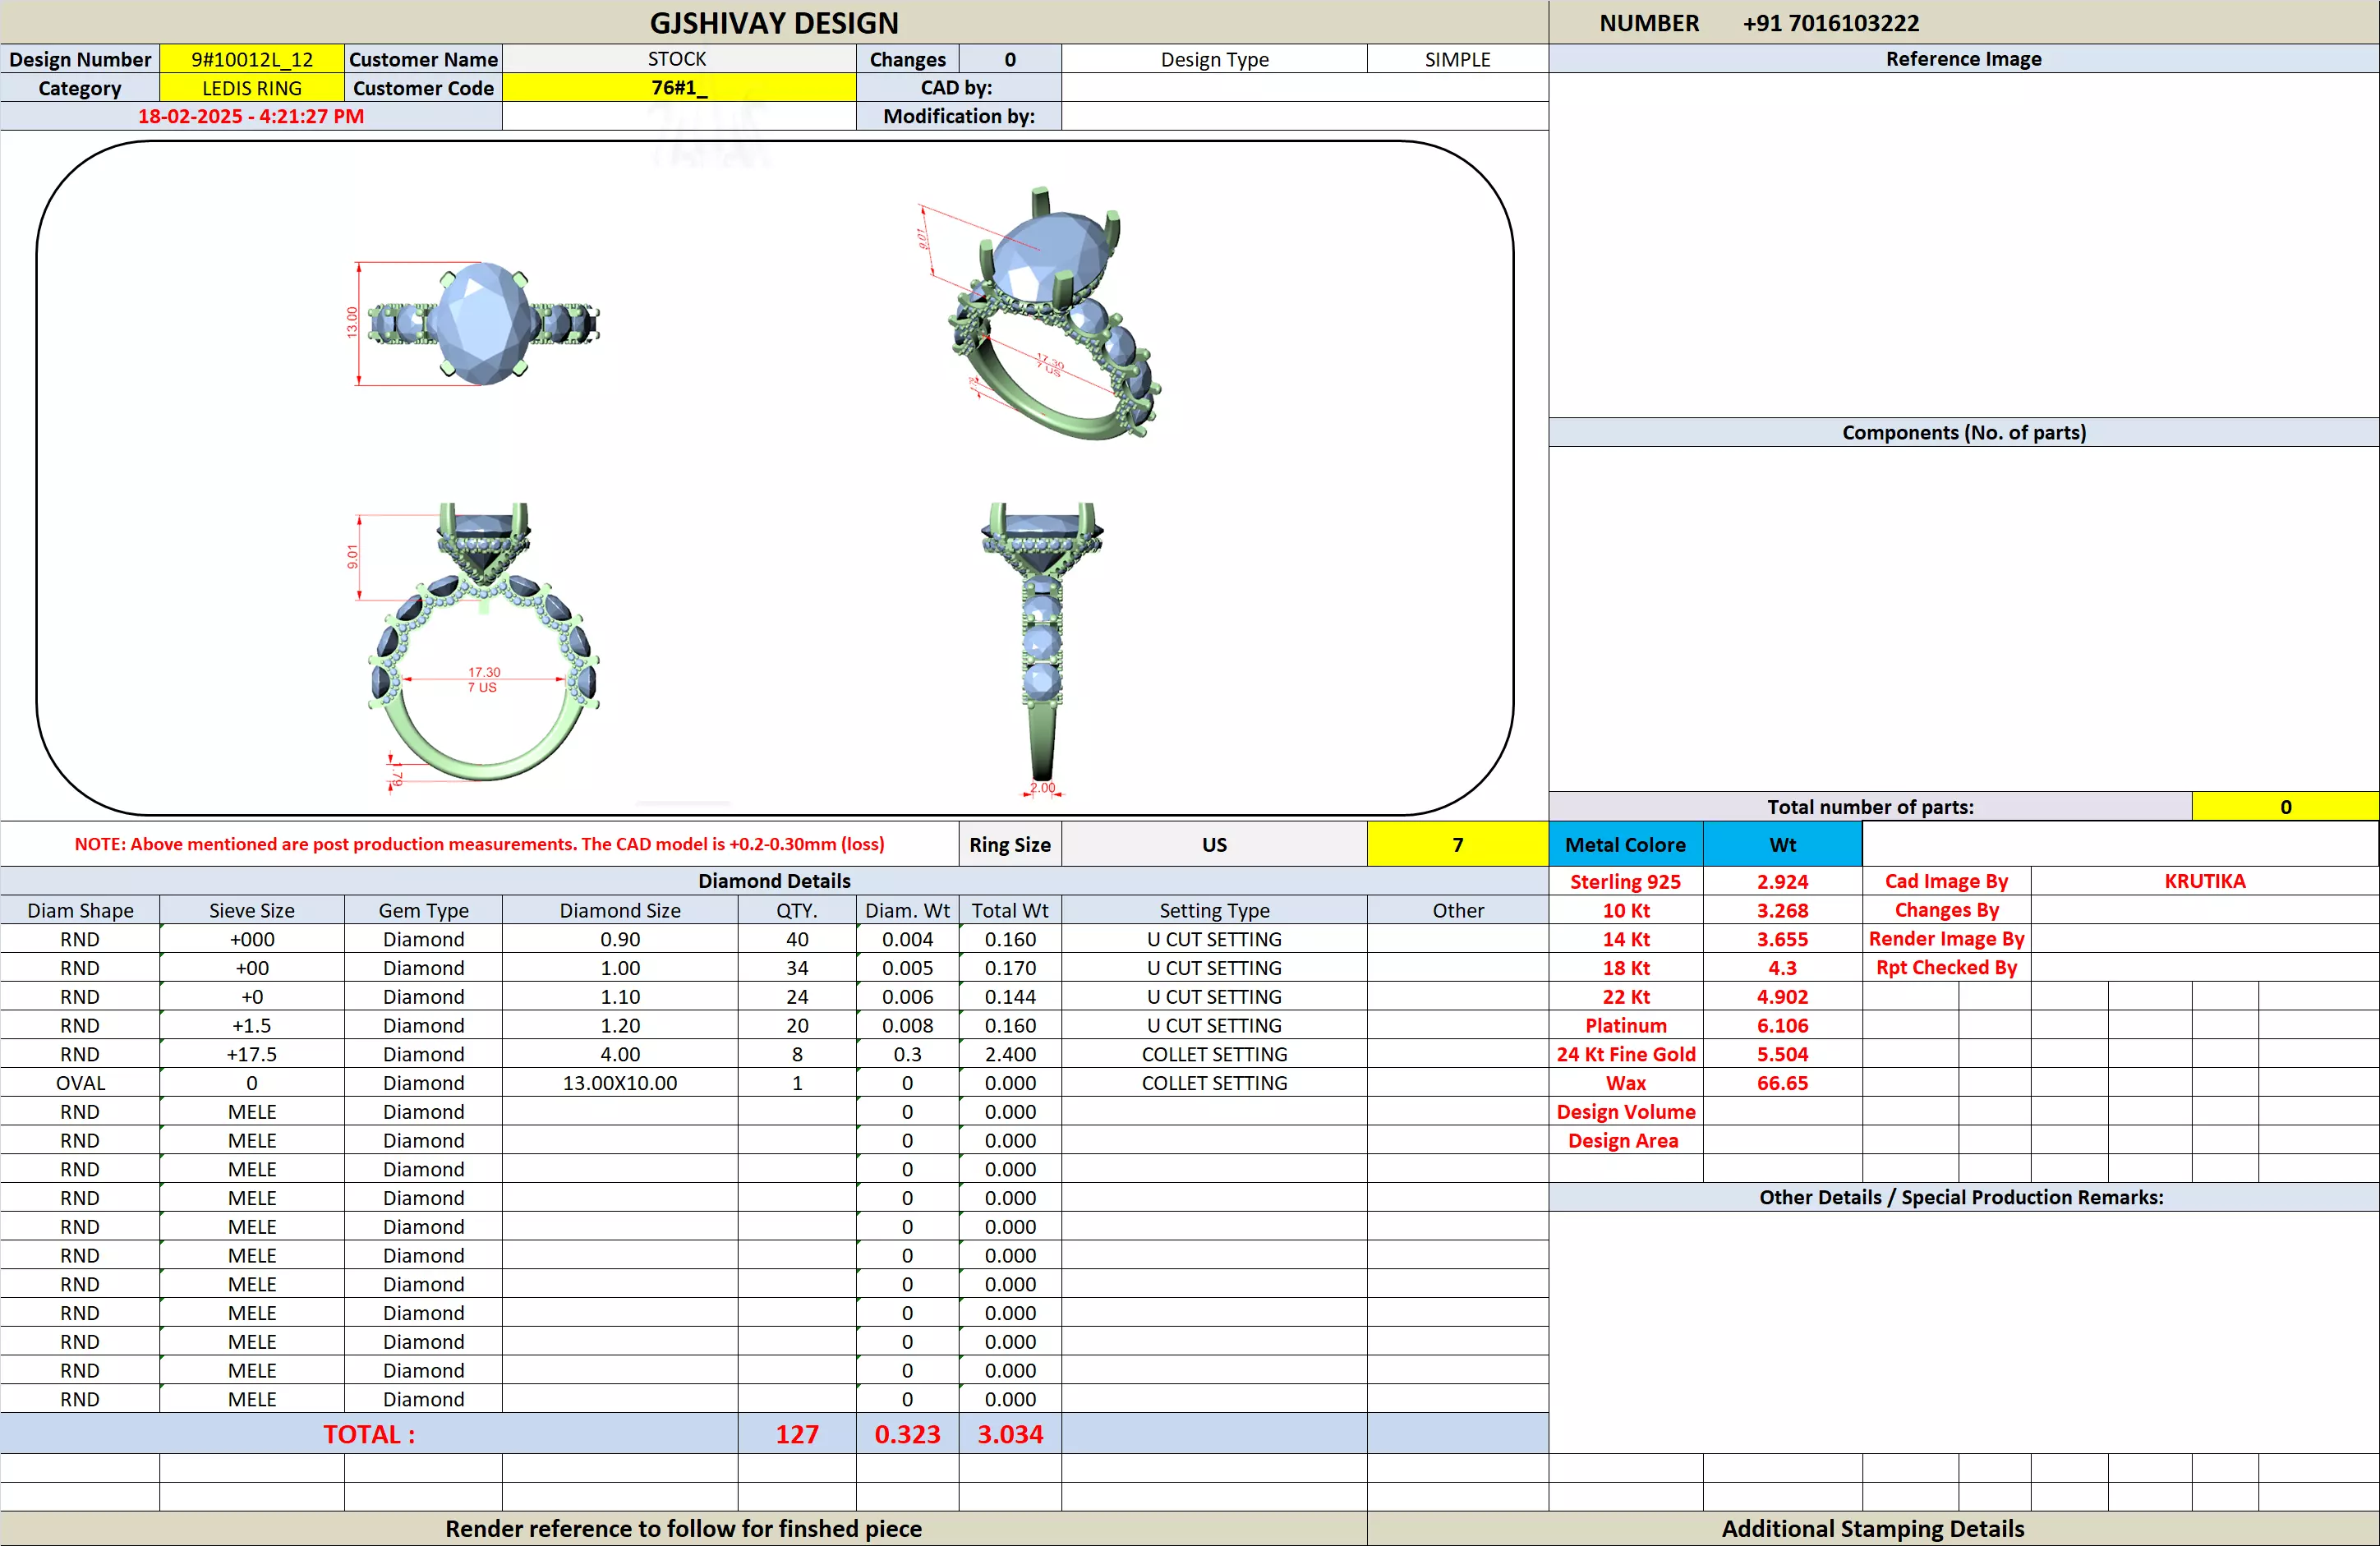Click the blue Metal Colore header cell
The width and height of the screenshot is (2380, 1546).
[x=1625, y=845]
